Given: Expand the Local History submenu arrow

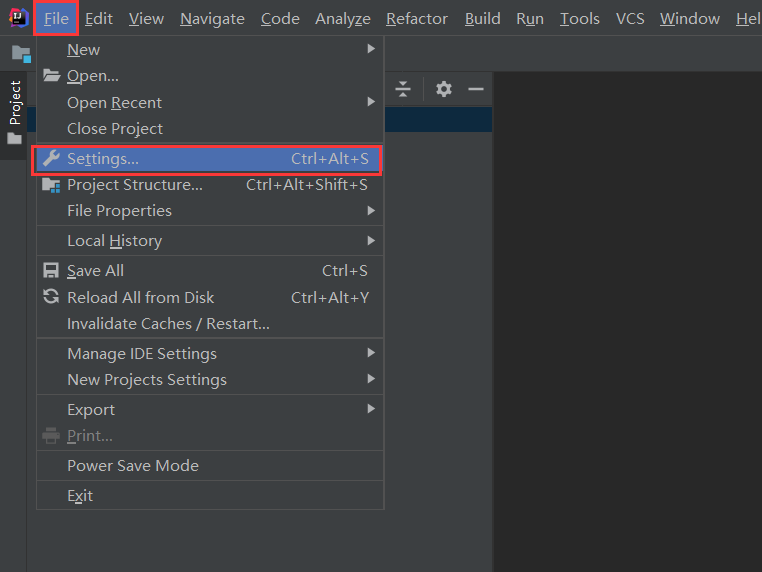Looking at the screenshot, I should coord(371,241).
